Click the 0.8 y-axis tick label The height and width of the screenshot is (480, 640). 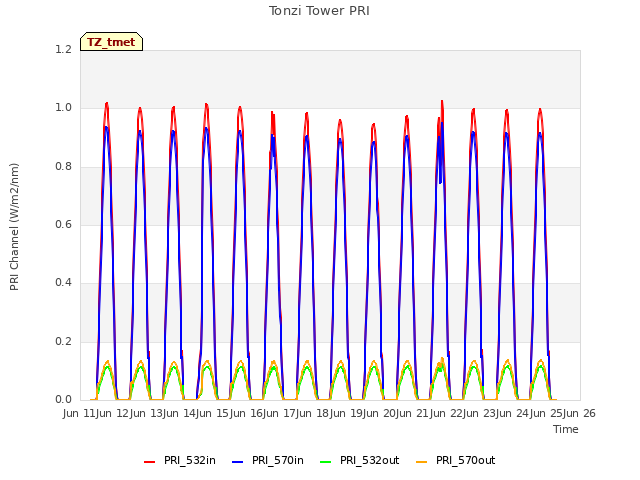(x=63, y=167)
